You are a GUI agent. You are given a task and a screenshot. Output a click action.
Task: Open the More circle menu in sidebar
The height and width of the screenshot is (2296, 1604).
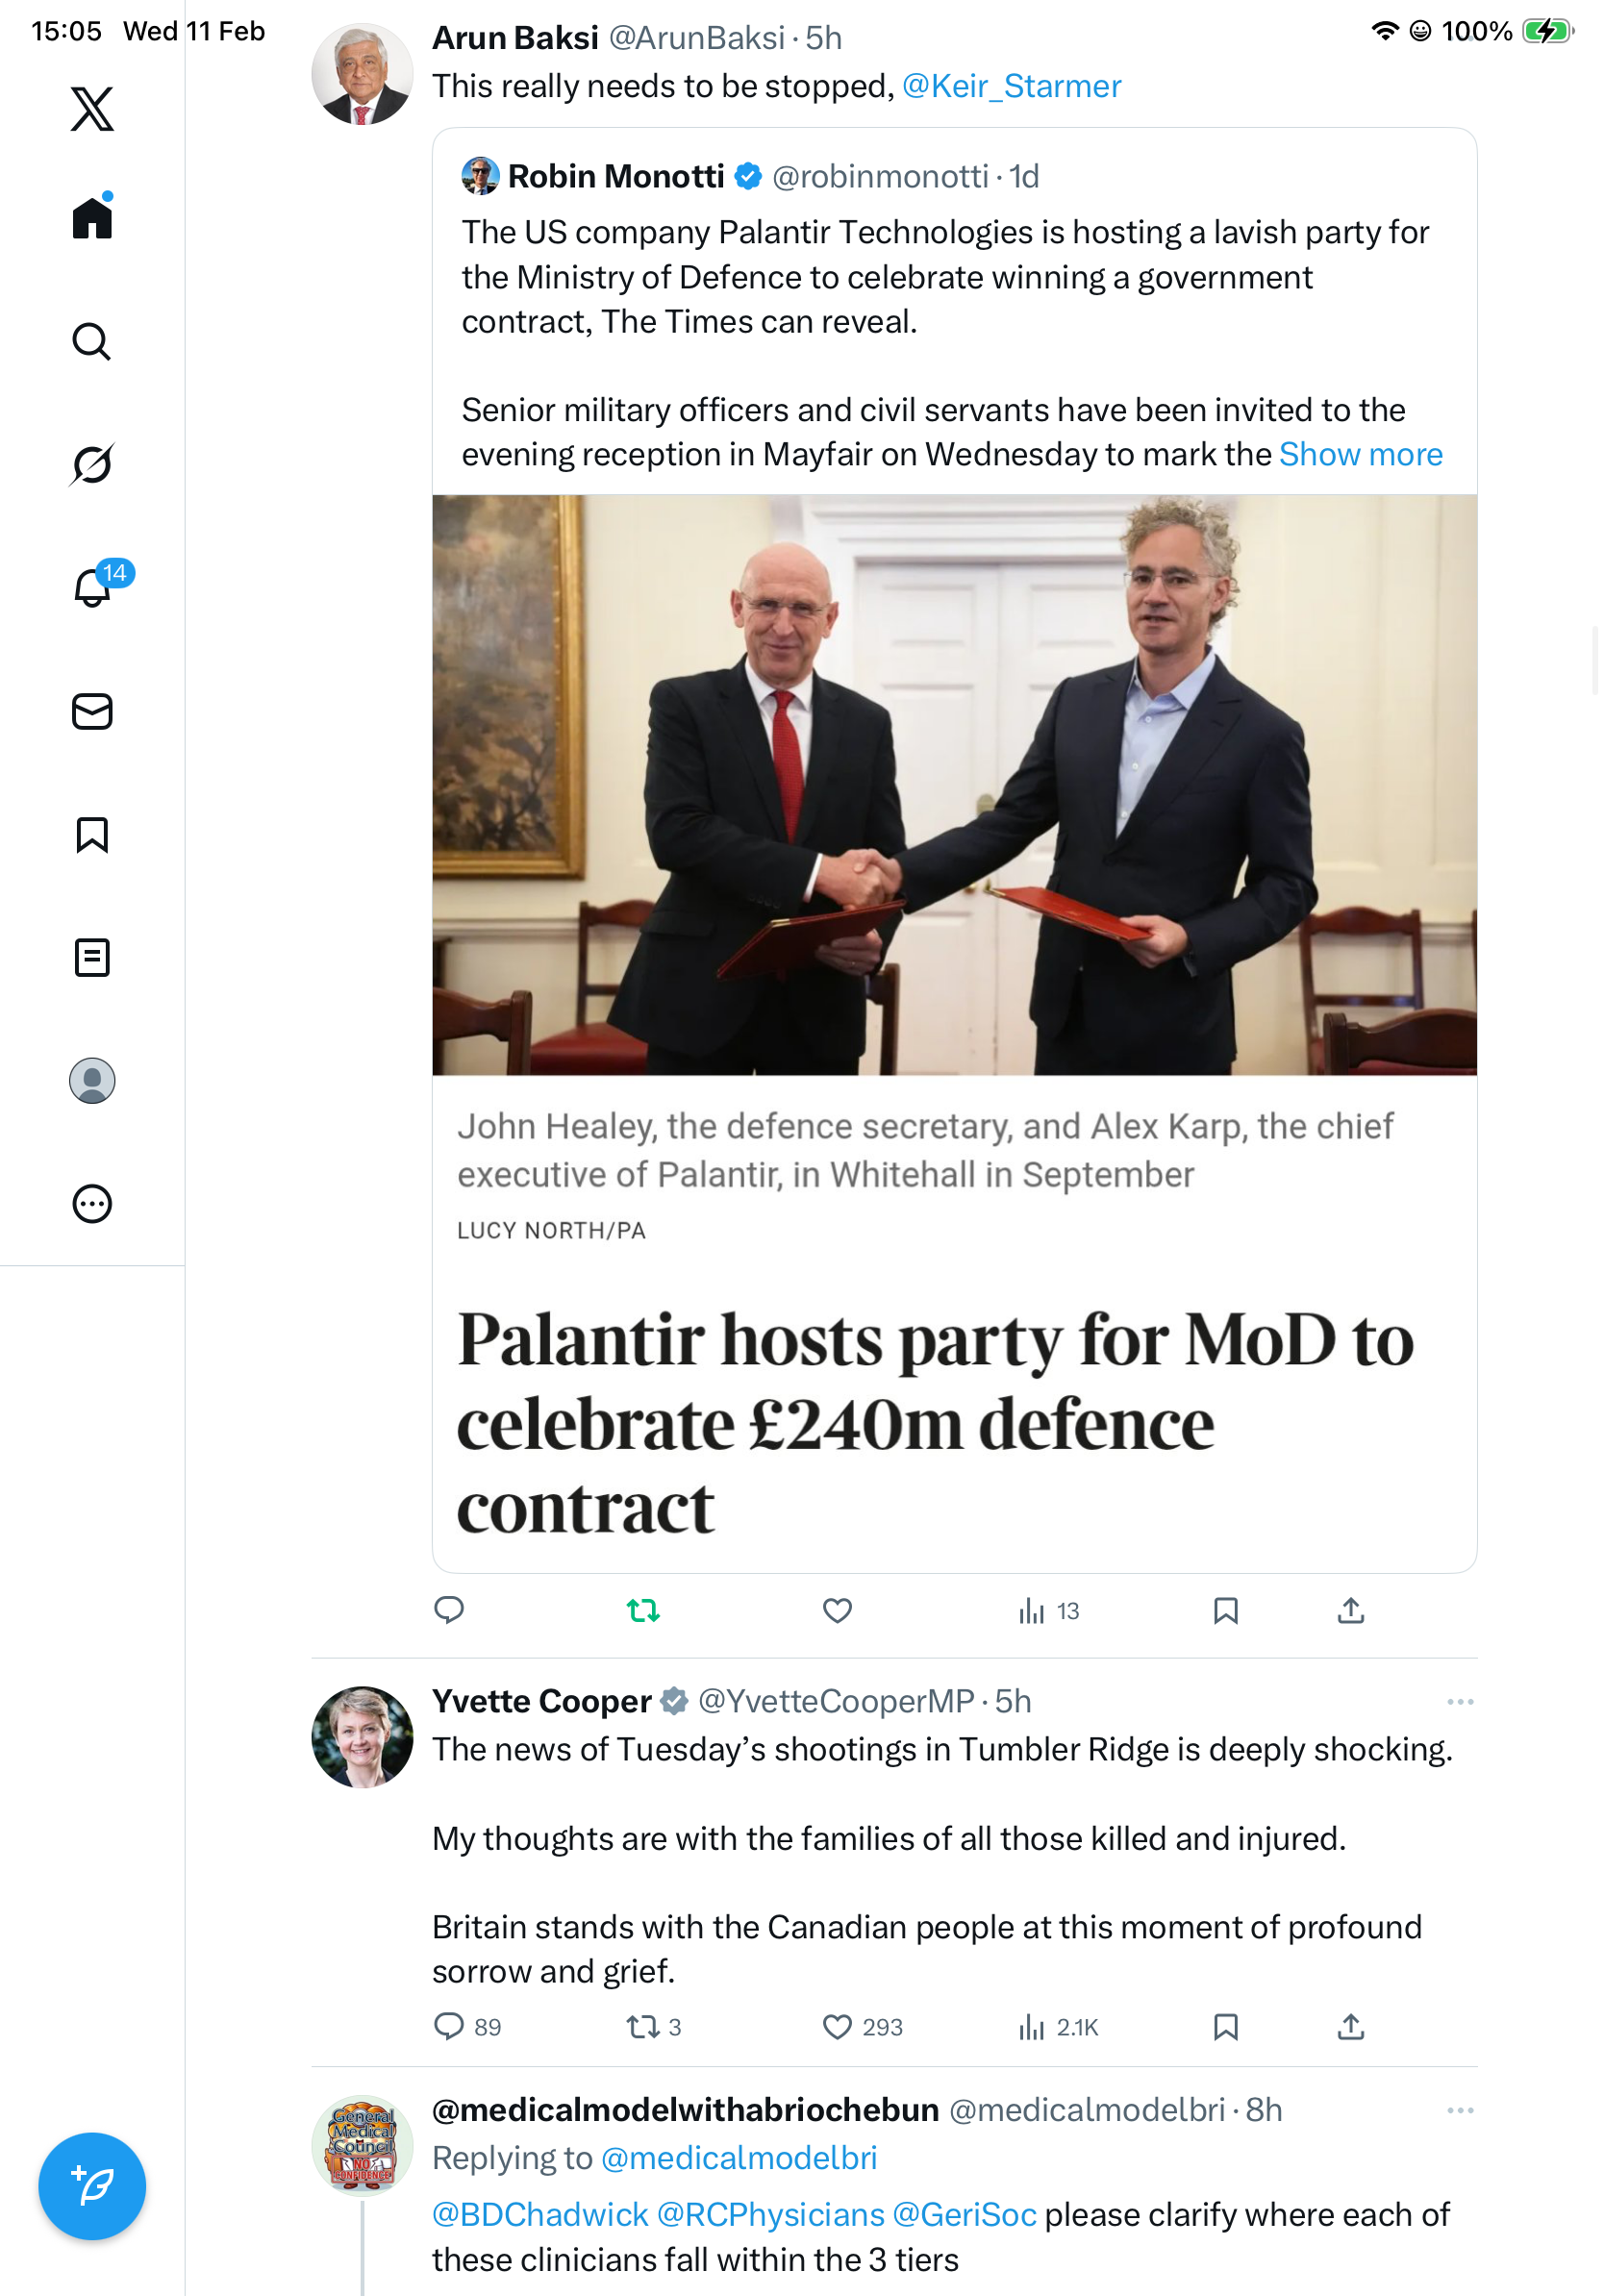tap(92, 1204)
